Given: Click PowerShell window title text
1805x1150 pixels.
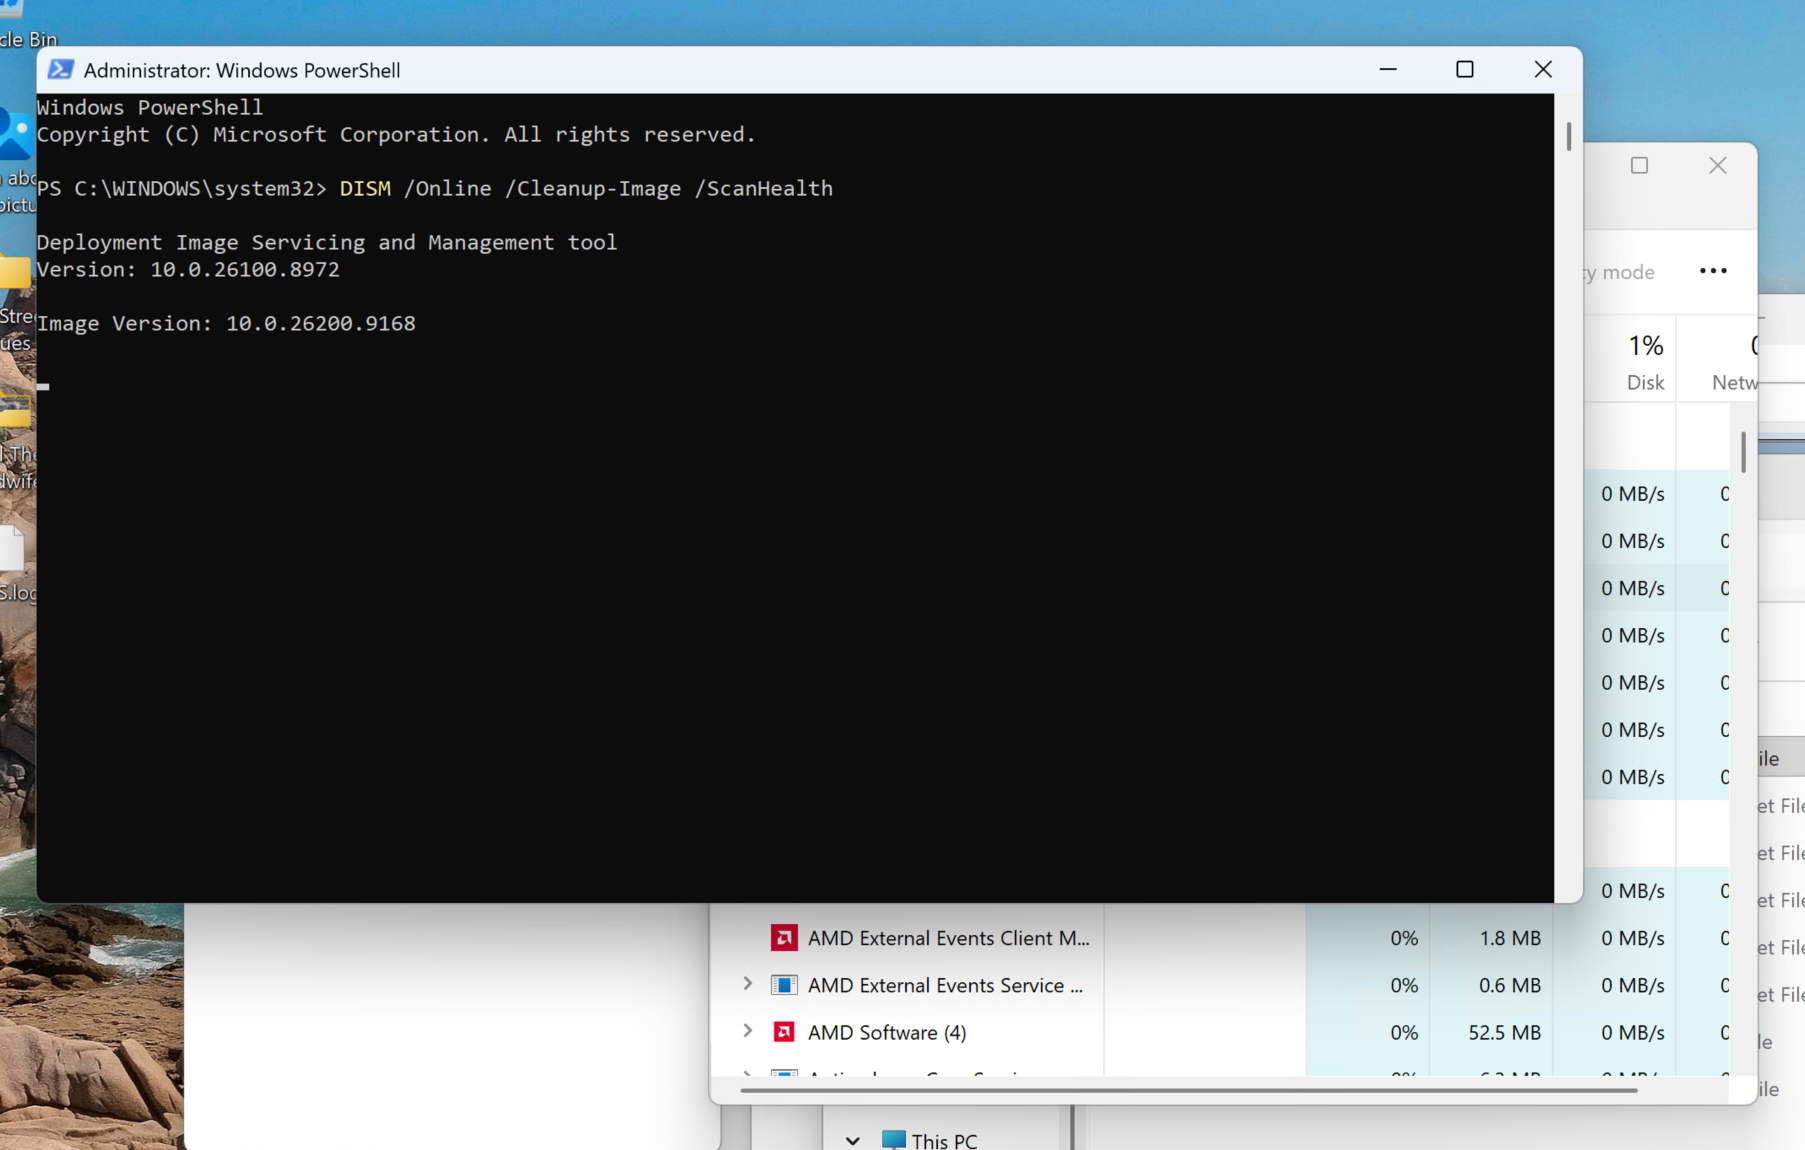Looking at the screenshot, I should tap(242, 70).
